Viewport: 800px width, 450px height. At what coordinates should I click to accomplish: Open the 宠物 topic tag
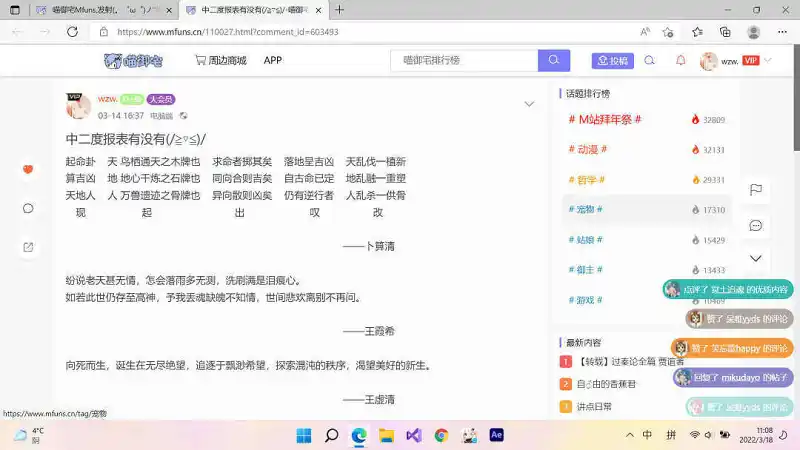pyautogui.click(x=586, y=209)
